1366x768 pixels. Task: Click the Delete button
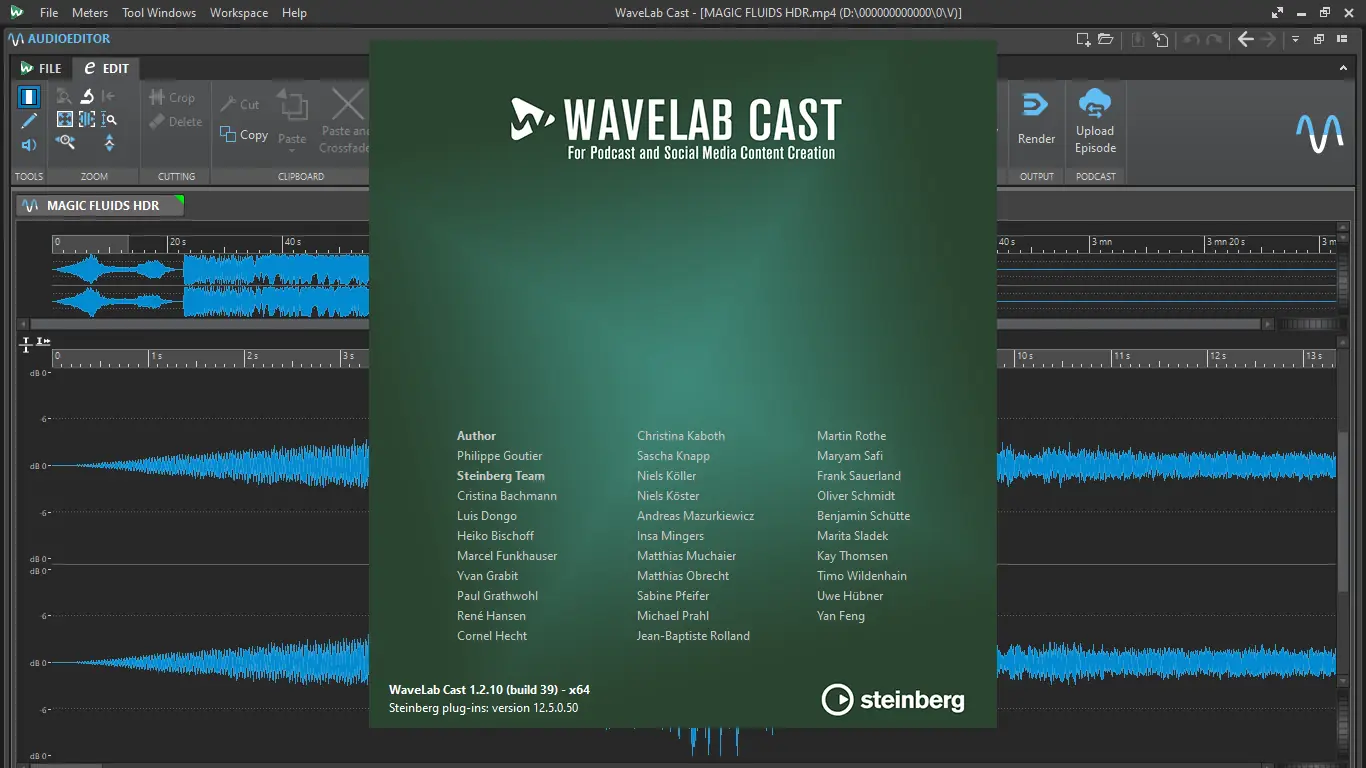(x=175, y=121)
